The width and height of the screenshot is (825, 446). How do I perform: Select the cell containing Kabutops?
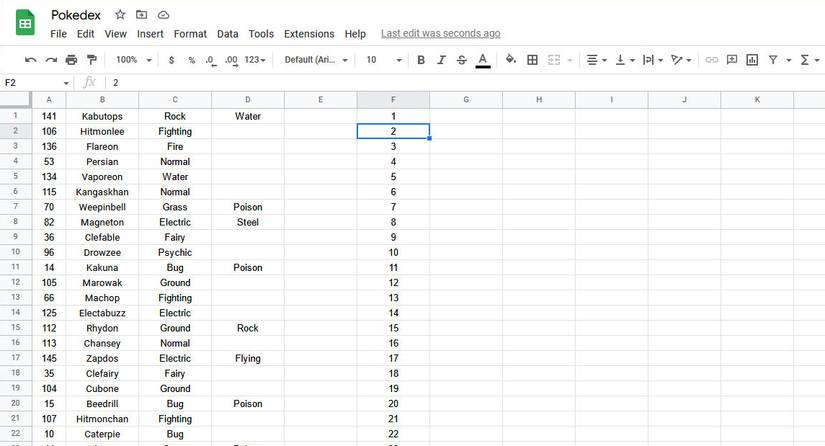[102, 116]
